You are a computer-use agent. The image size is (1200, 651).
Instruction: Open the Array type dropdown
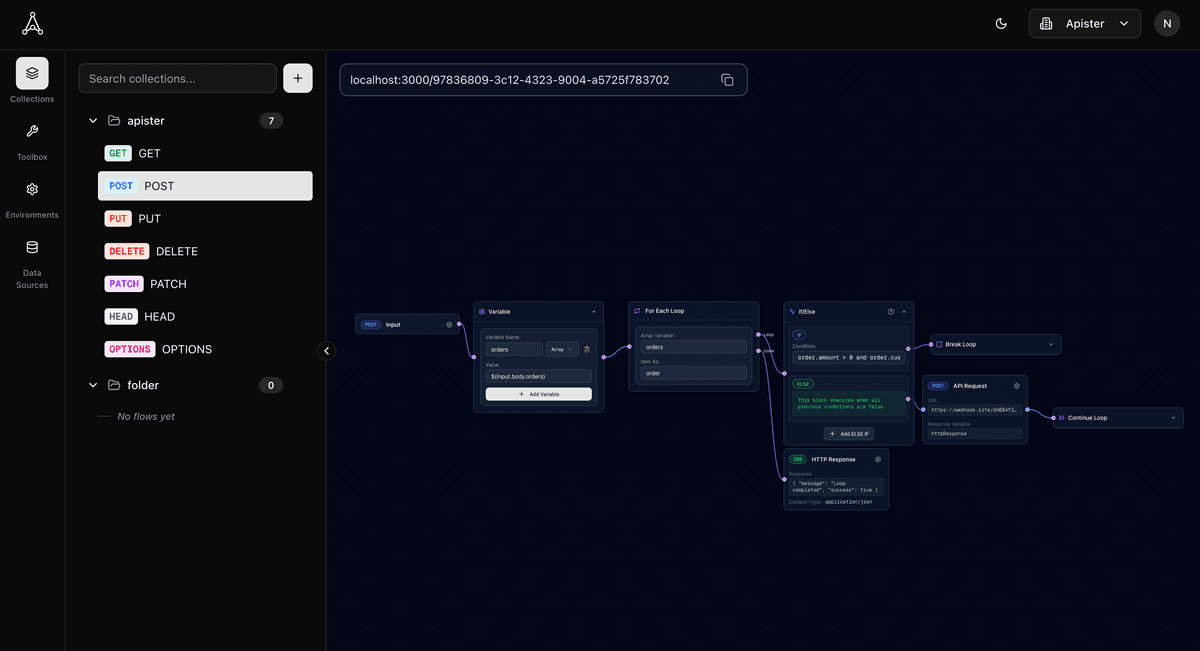[x=561, y=349]
